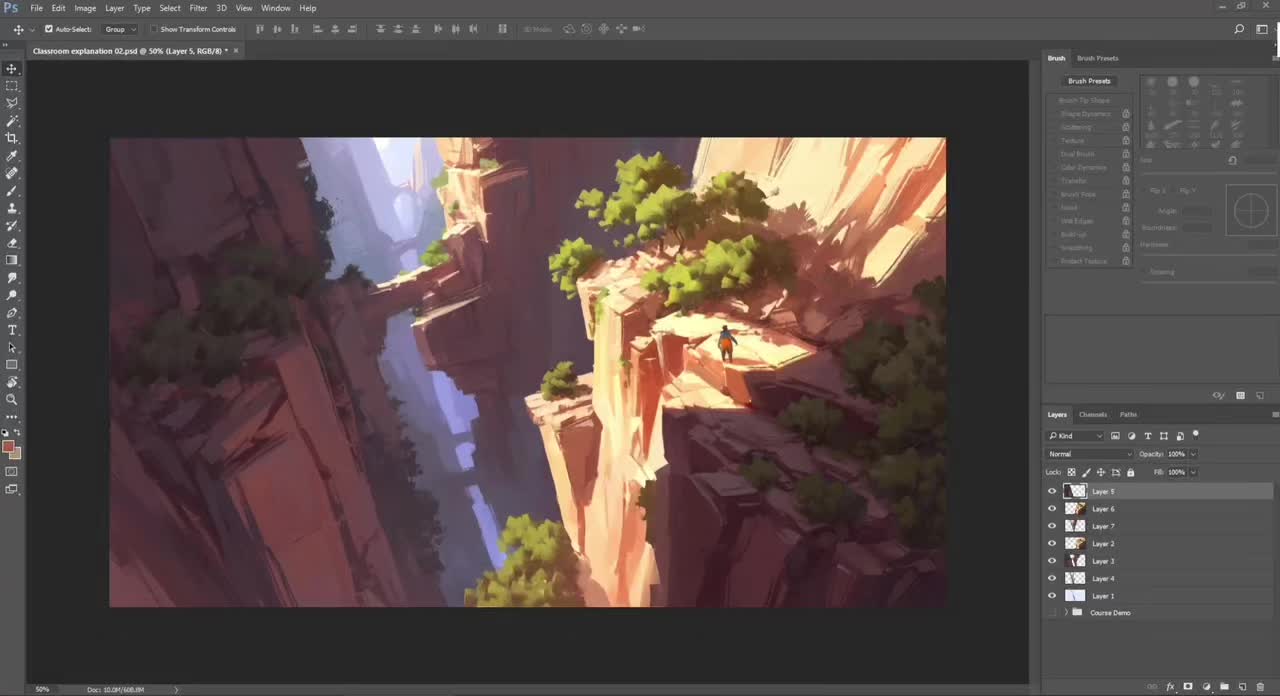
Task: Lock all with padlock icon
Action: [x=1131, y=472]
